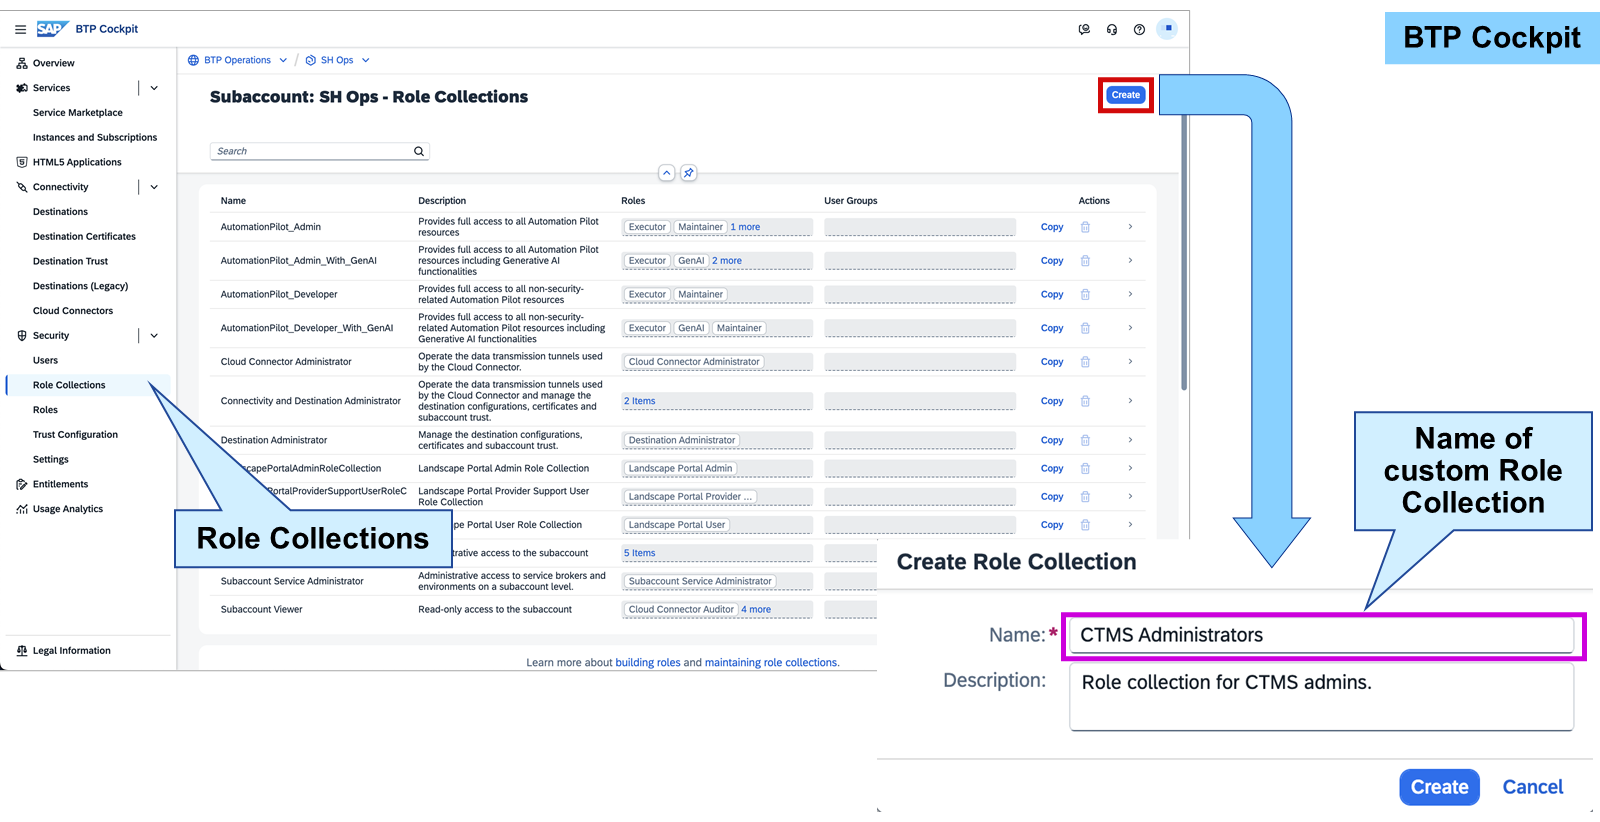The image size is (1600, 822).
Task: Open Trust Configuration in sidebar
Action: tap(75, 435)
